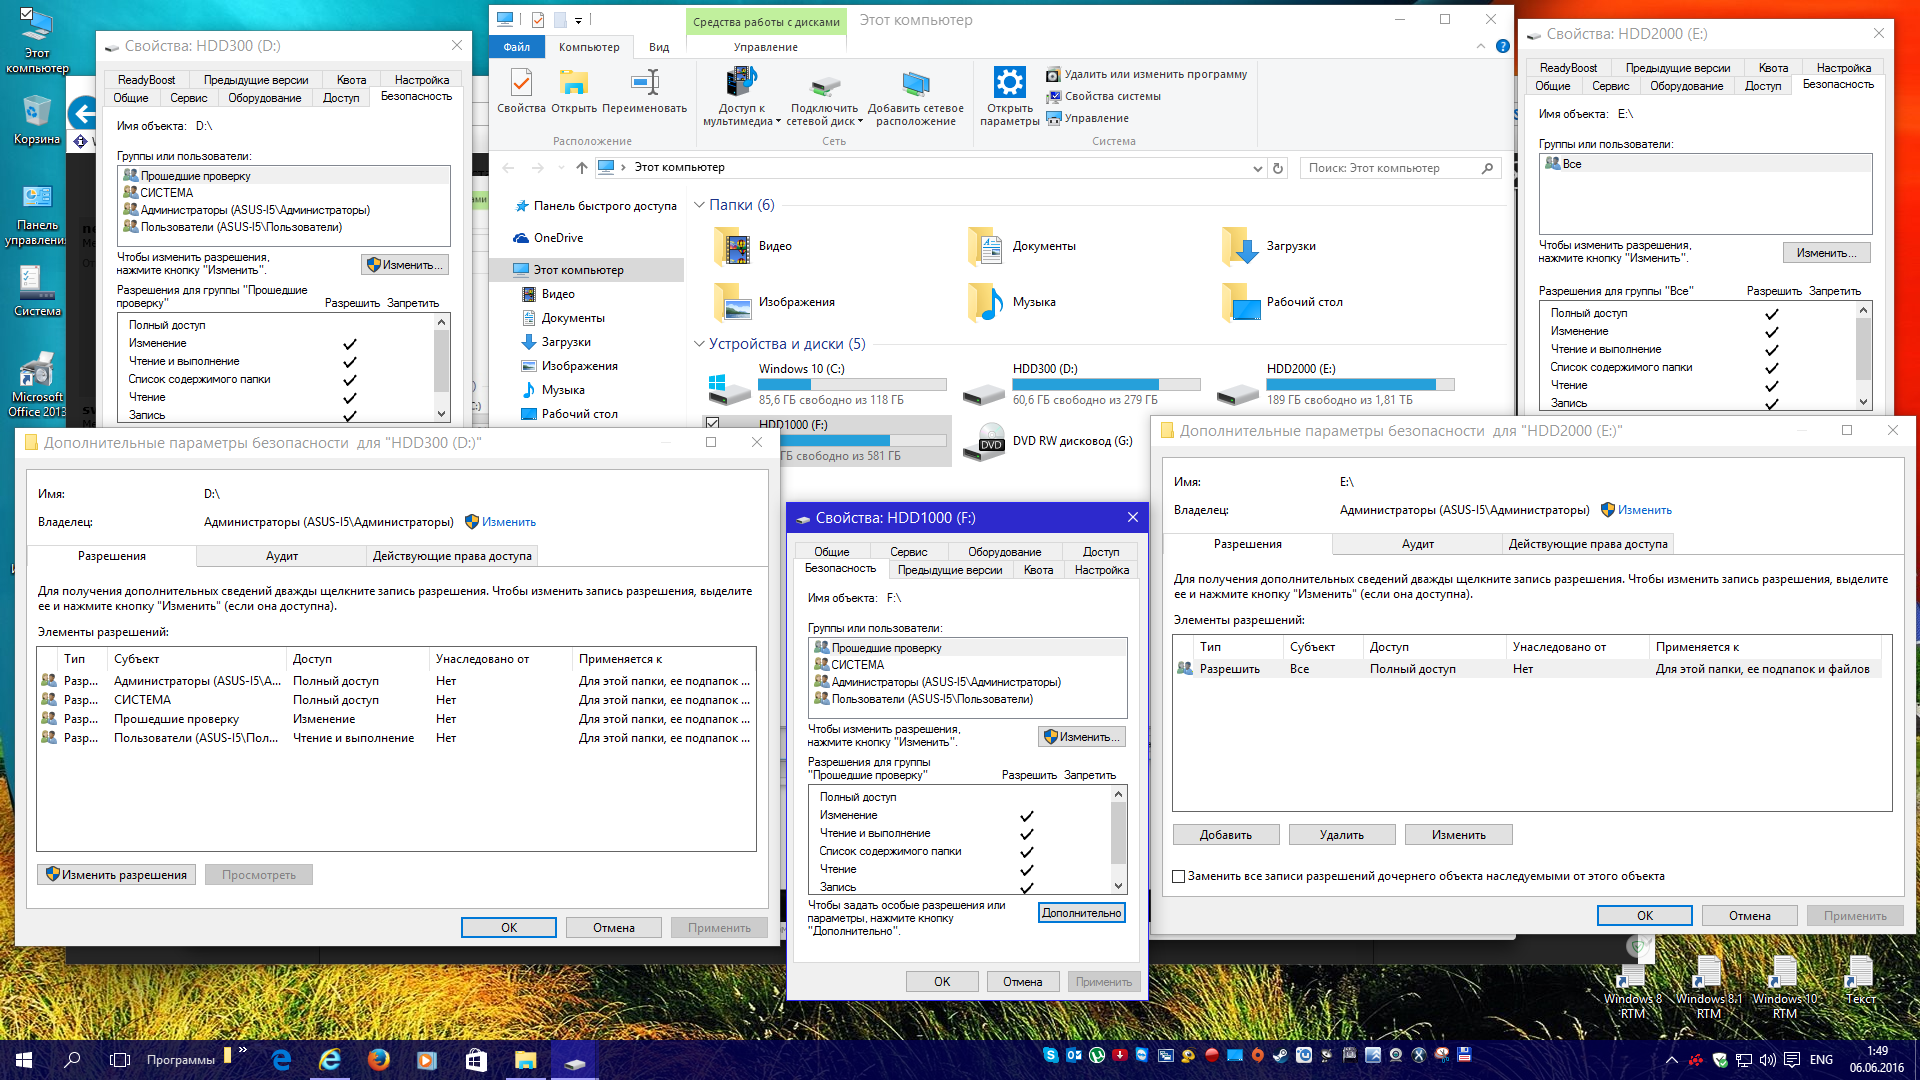
Task: Click HDD300 (D:) drive capacity bar
Action: [x=1106, y=385]
